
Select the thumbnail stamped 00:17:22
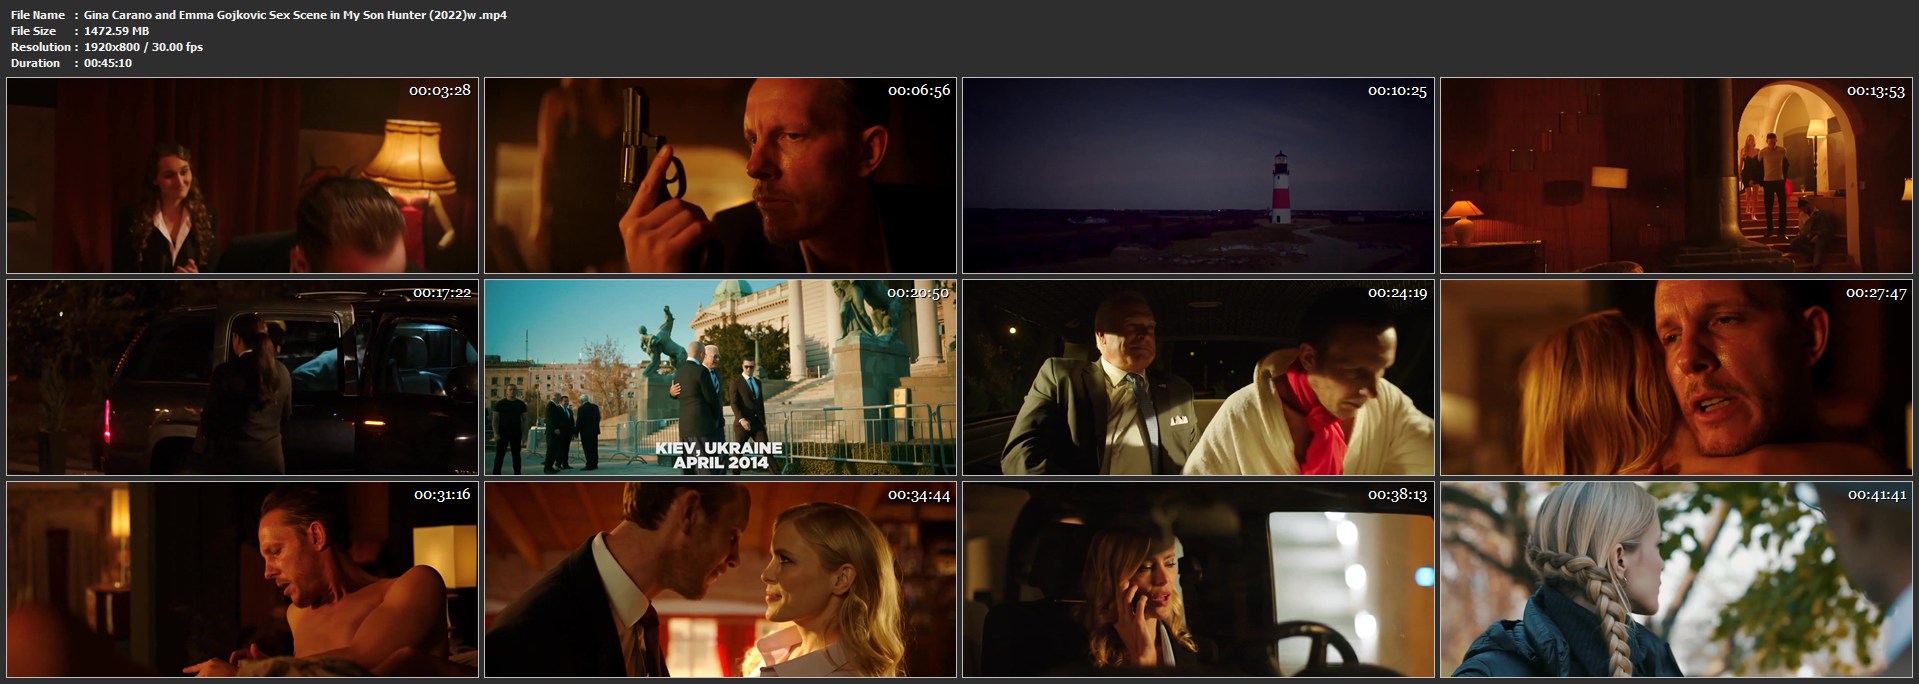tap(243, 377)
